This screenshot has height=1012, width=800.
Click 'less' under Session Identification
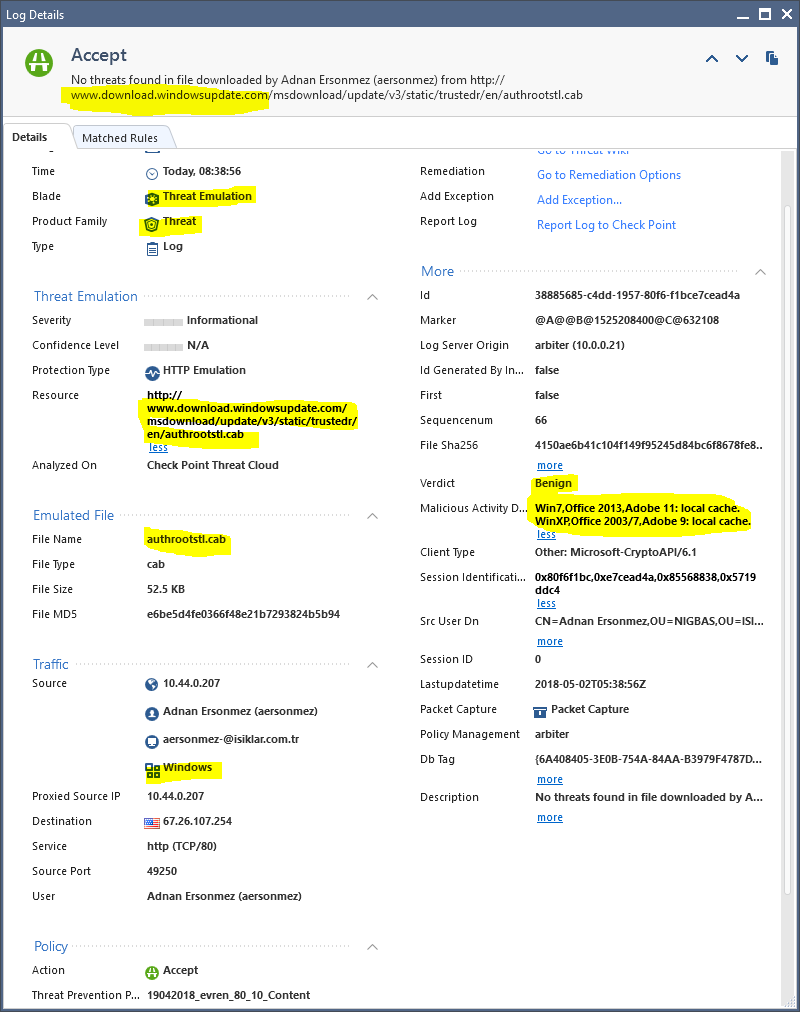click(x=546, y=603)
